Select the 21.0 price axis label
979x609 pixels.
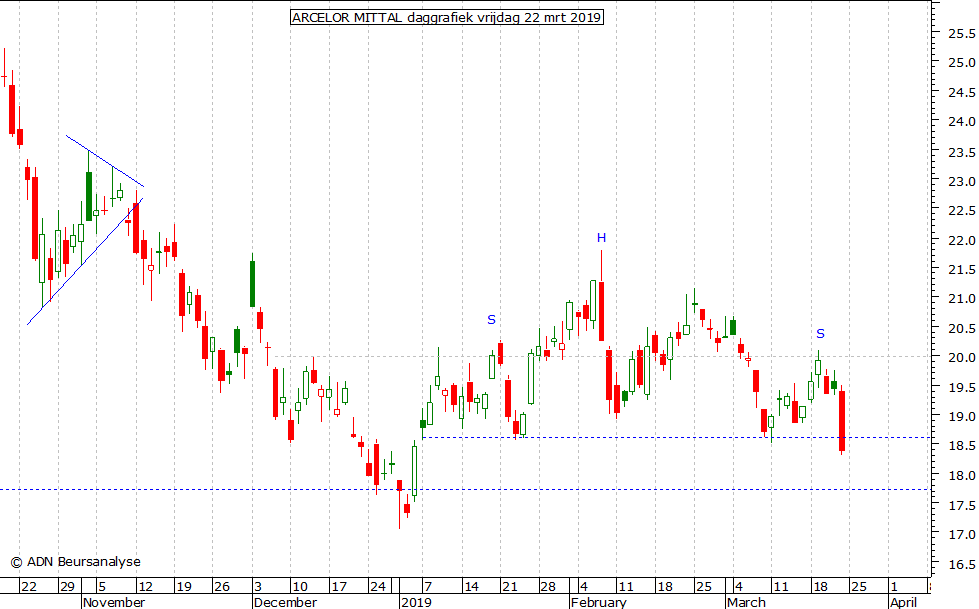tap(962, 299)
